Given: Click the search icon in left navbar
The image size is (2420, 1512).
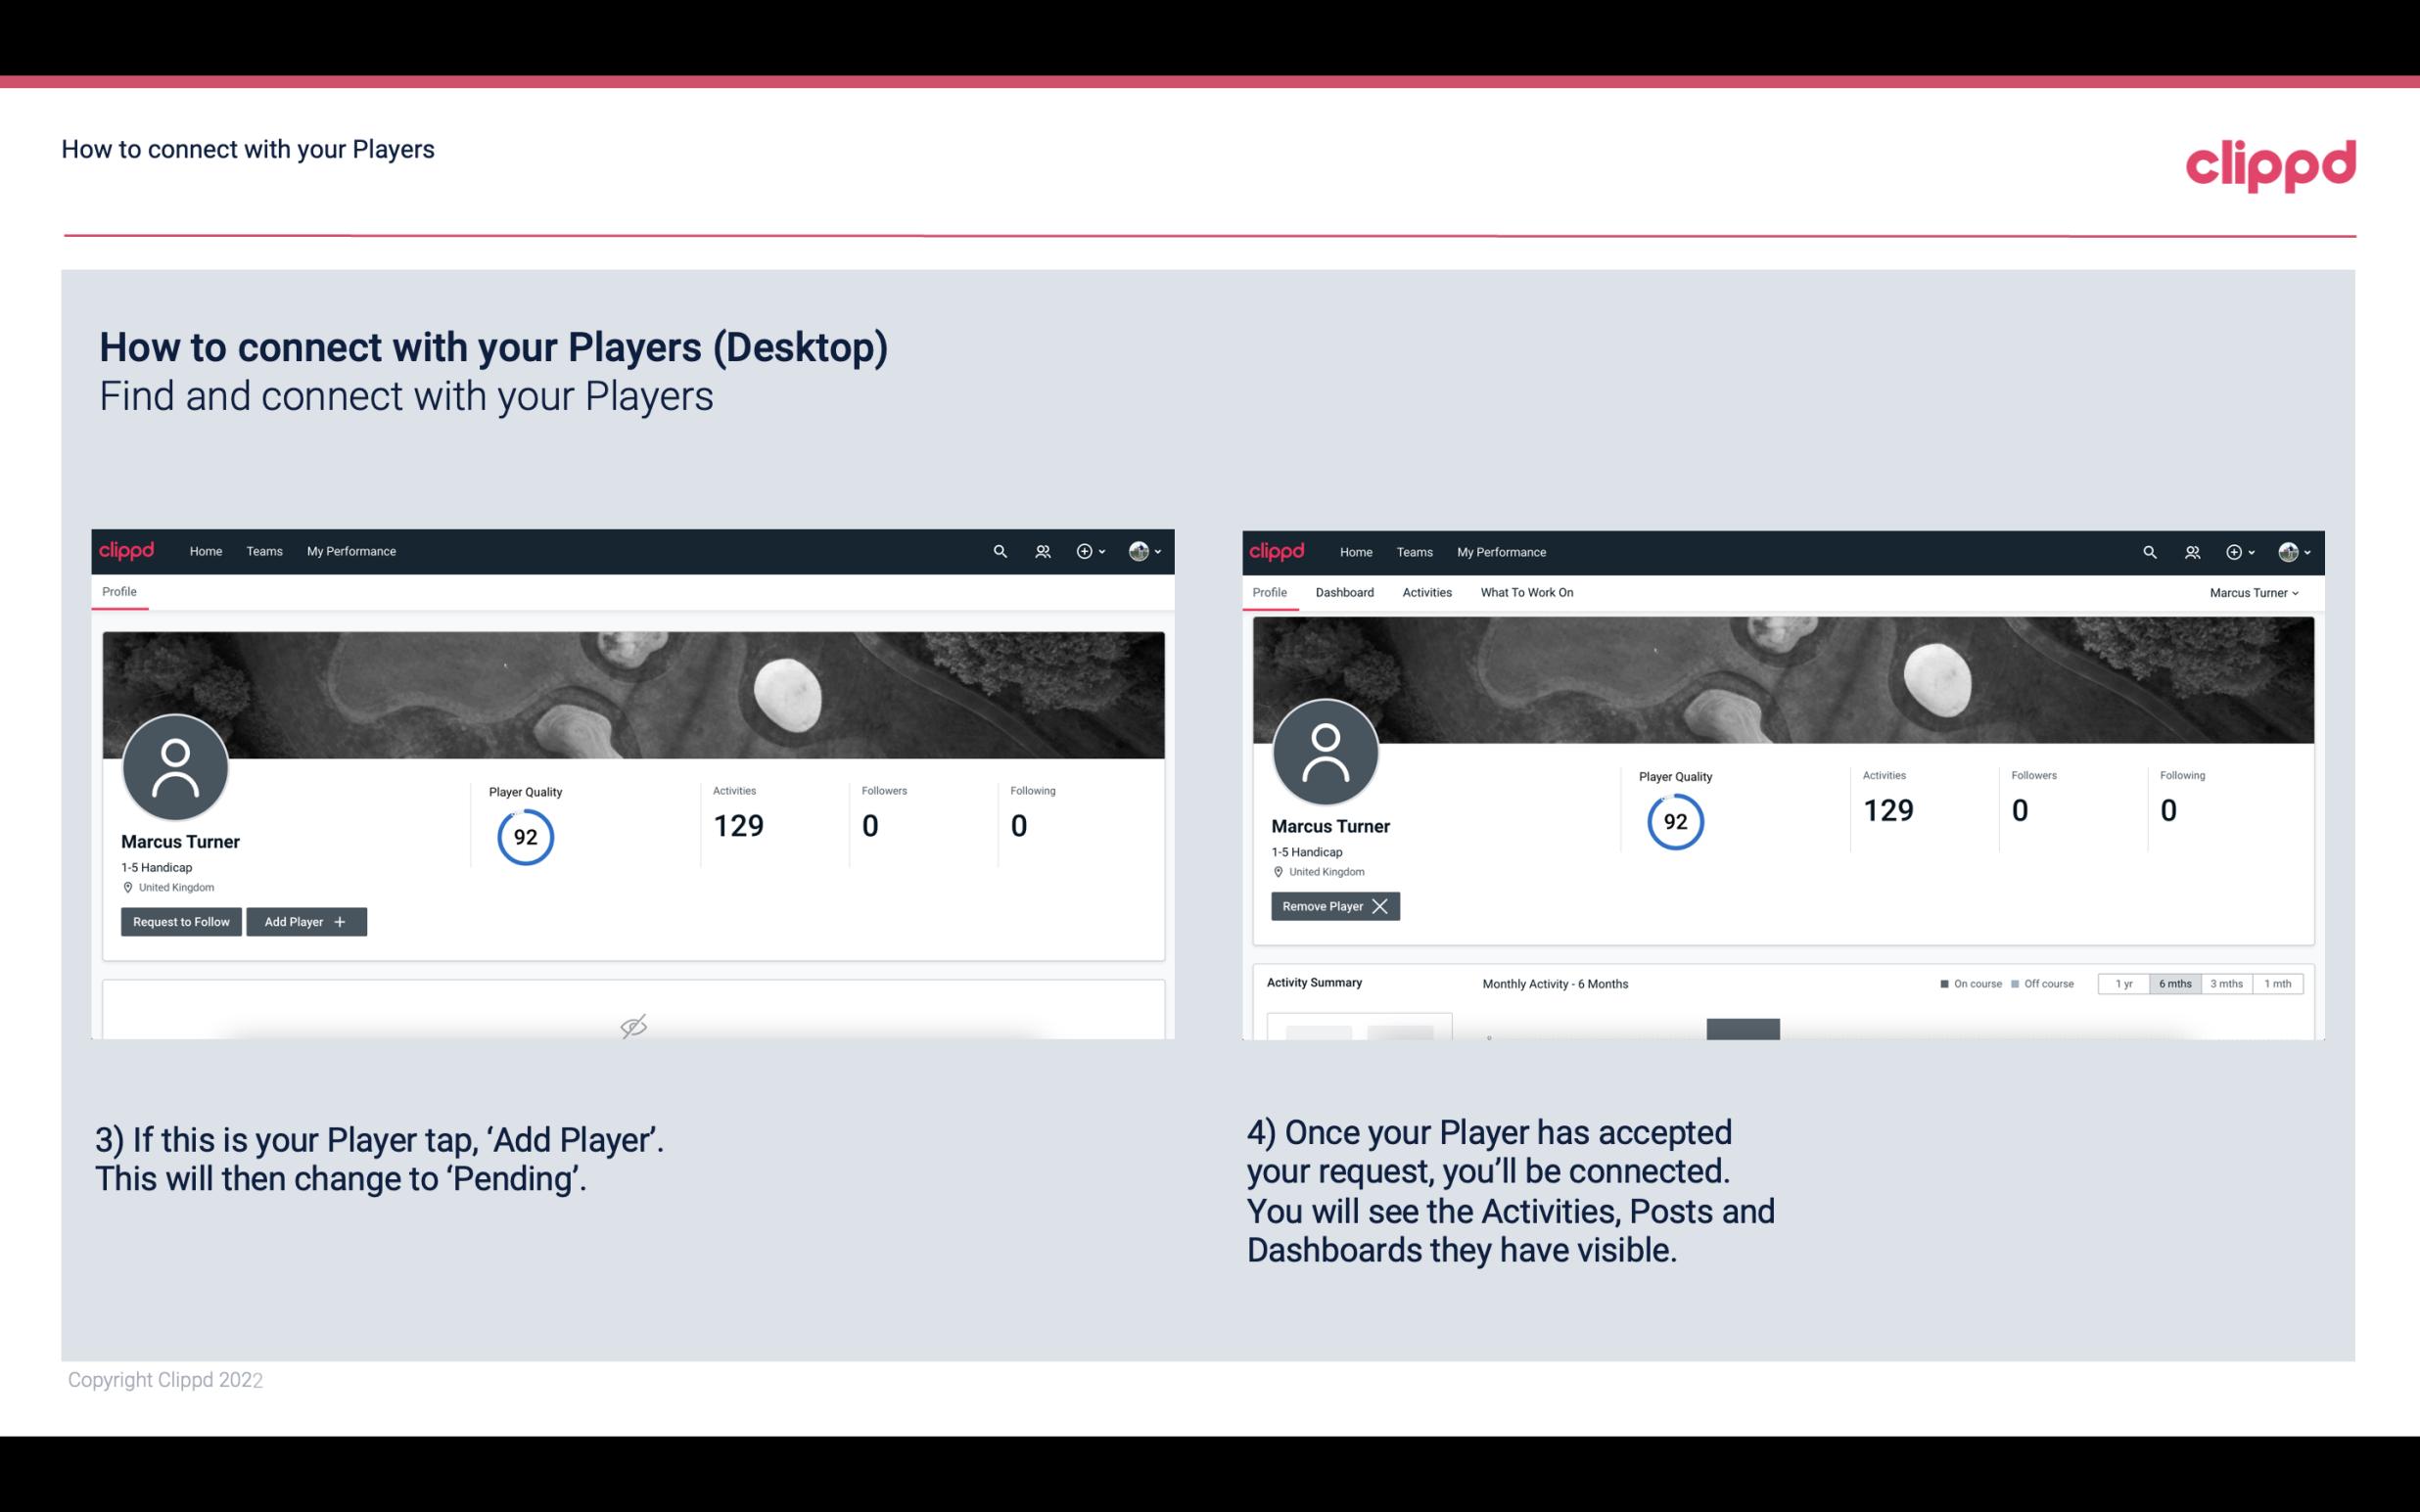Looking at the screenshot, I should (999, 550).
